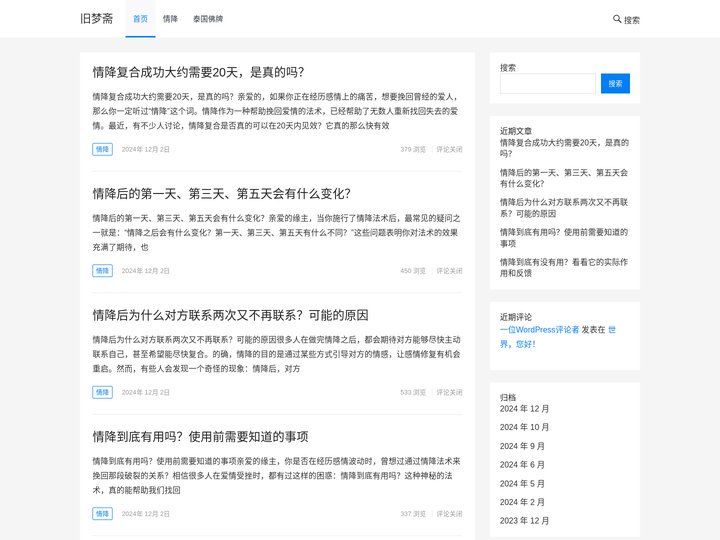Click 533 浏览 view count
720x540 pixels.
click(413, 392)
